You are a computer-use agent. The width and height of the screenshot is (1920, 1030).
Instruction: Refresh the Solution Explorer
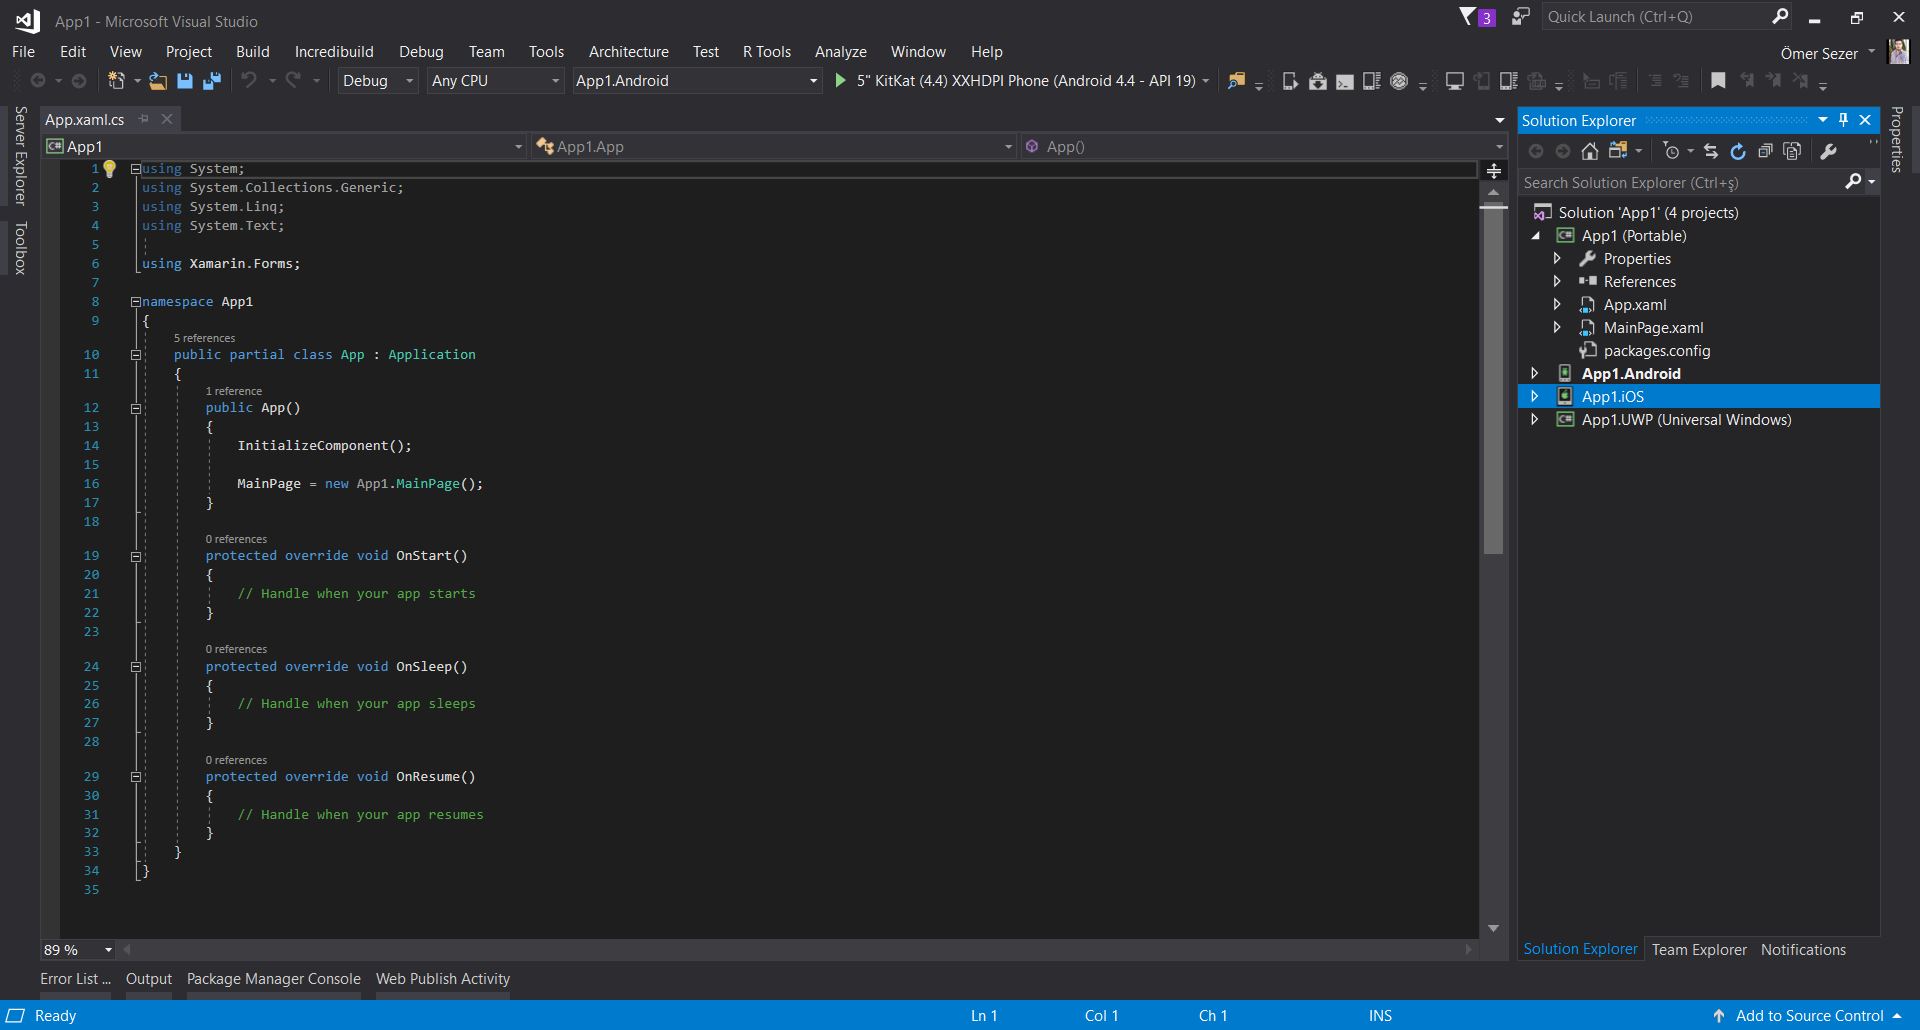click(1738, 151)
